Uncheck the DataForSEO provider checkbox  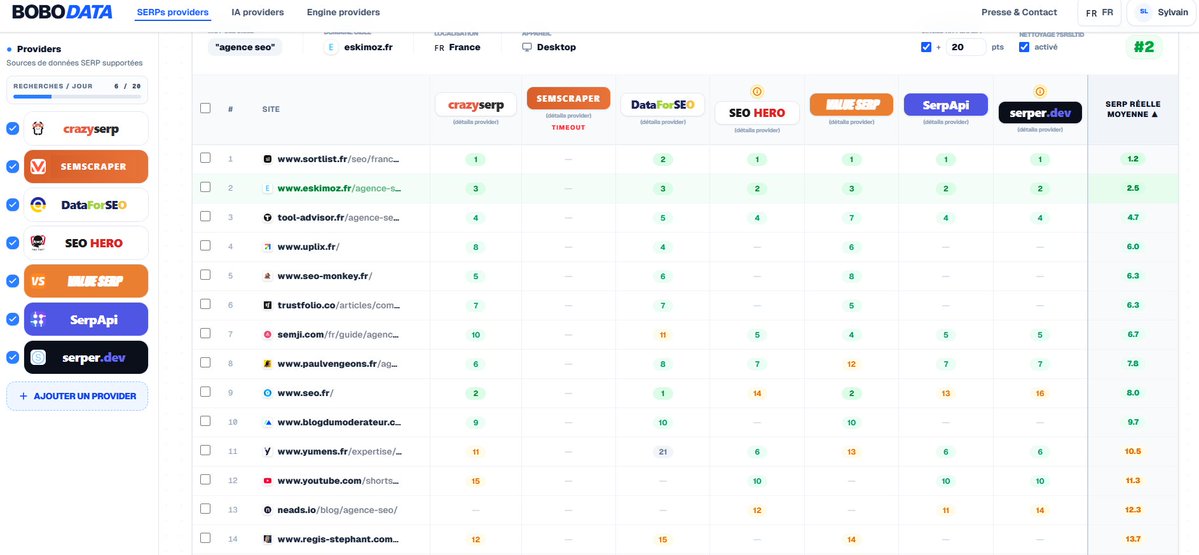pos(12,205)
